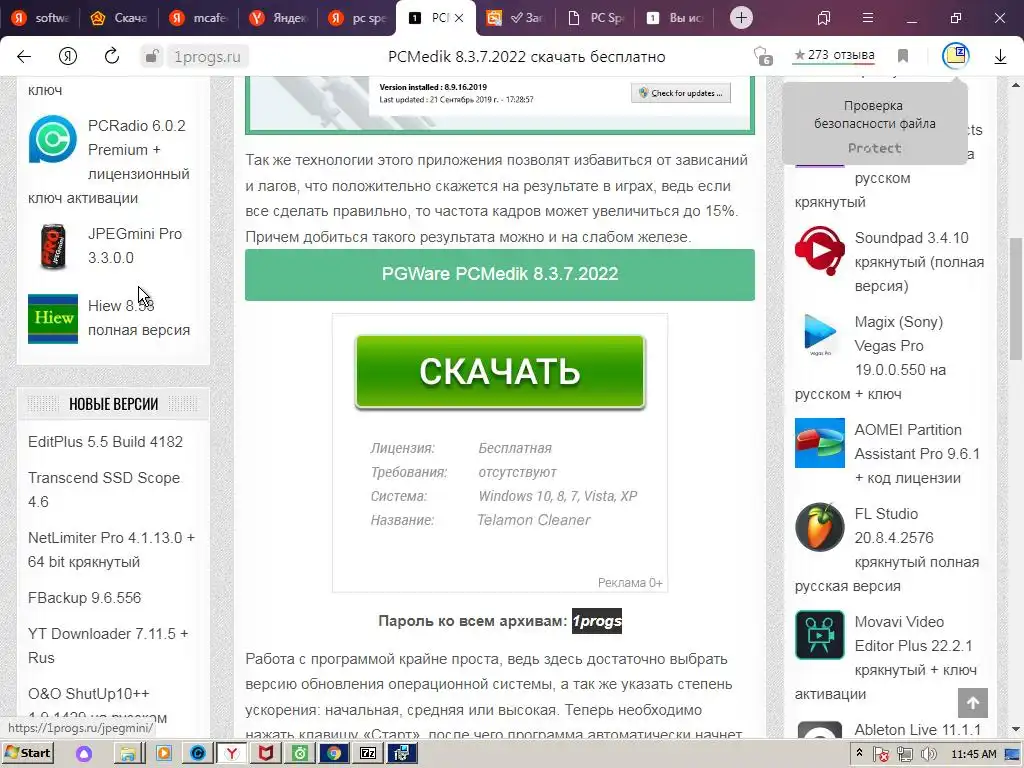Screen dimensions: 1024x768
Task: Click the volume speaker tray icon
Action: (x=928, y=754)
